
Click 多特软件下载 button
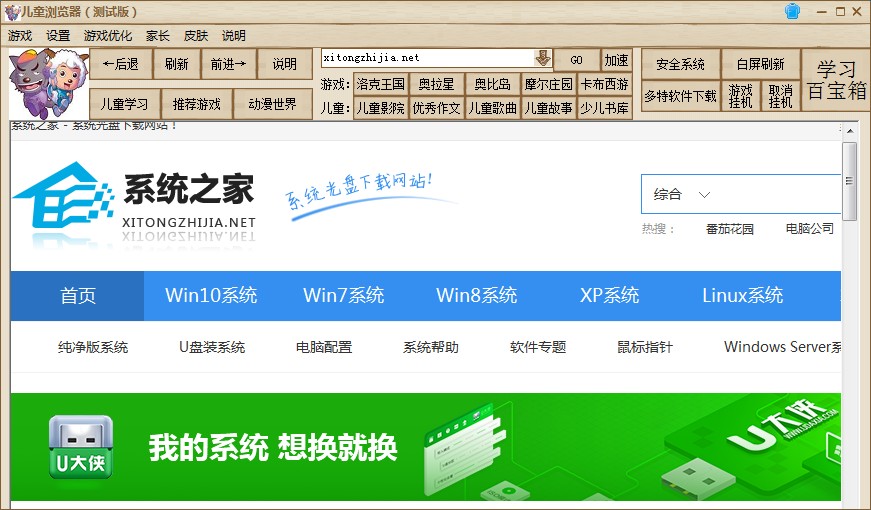coord(680,96)
